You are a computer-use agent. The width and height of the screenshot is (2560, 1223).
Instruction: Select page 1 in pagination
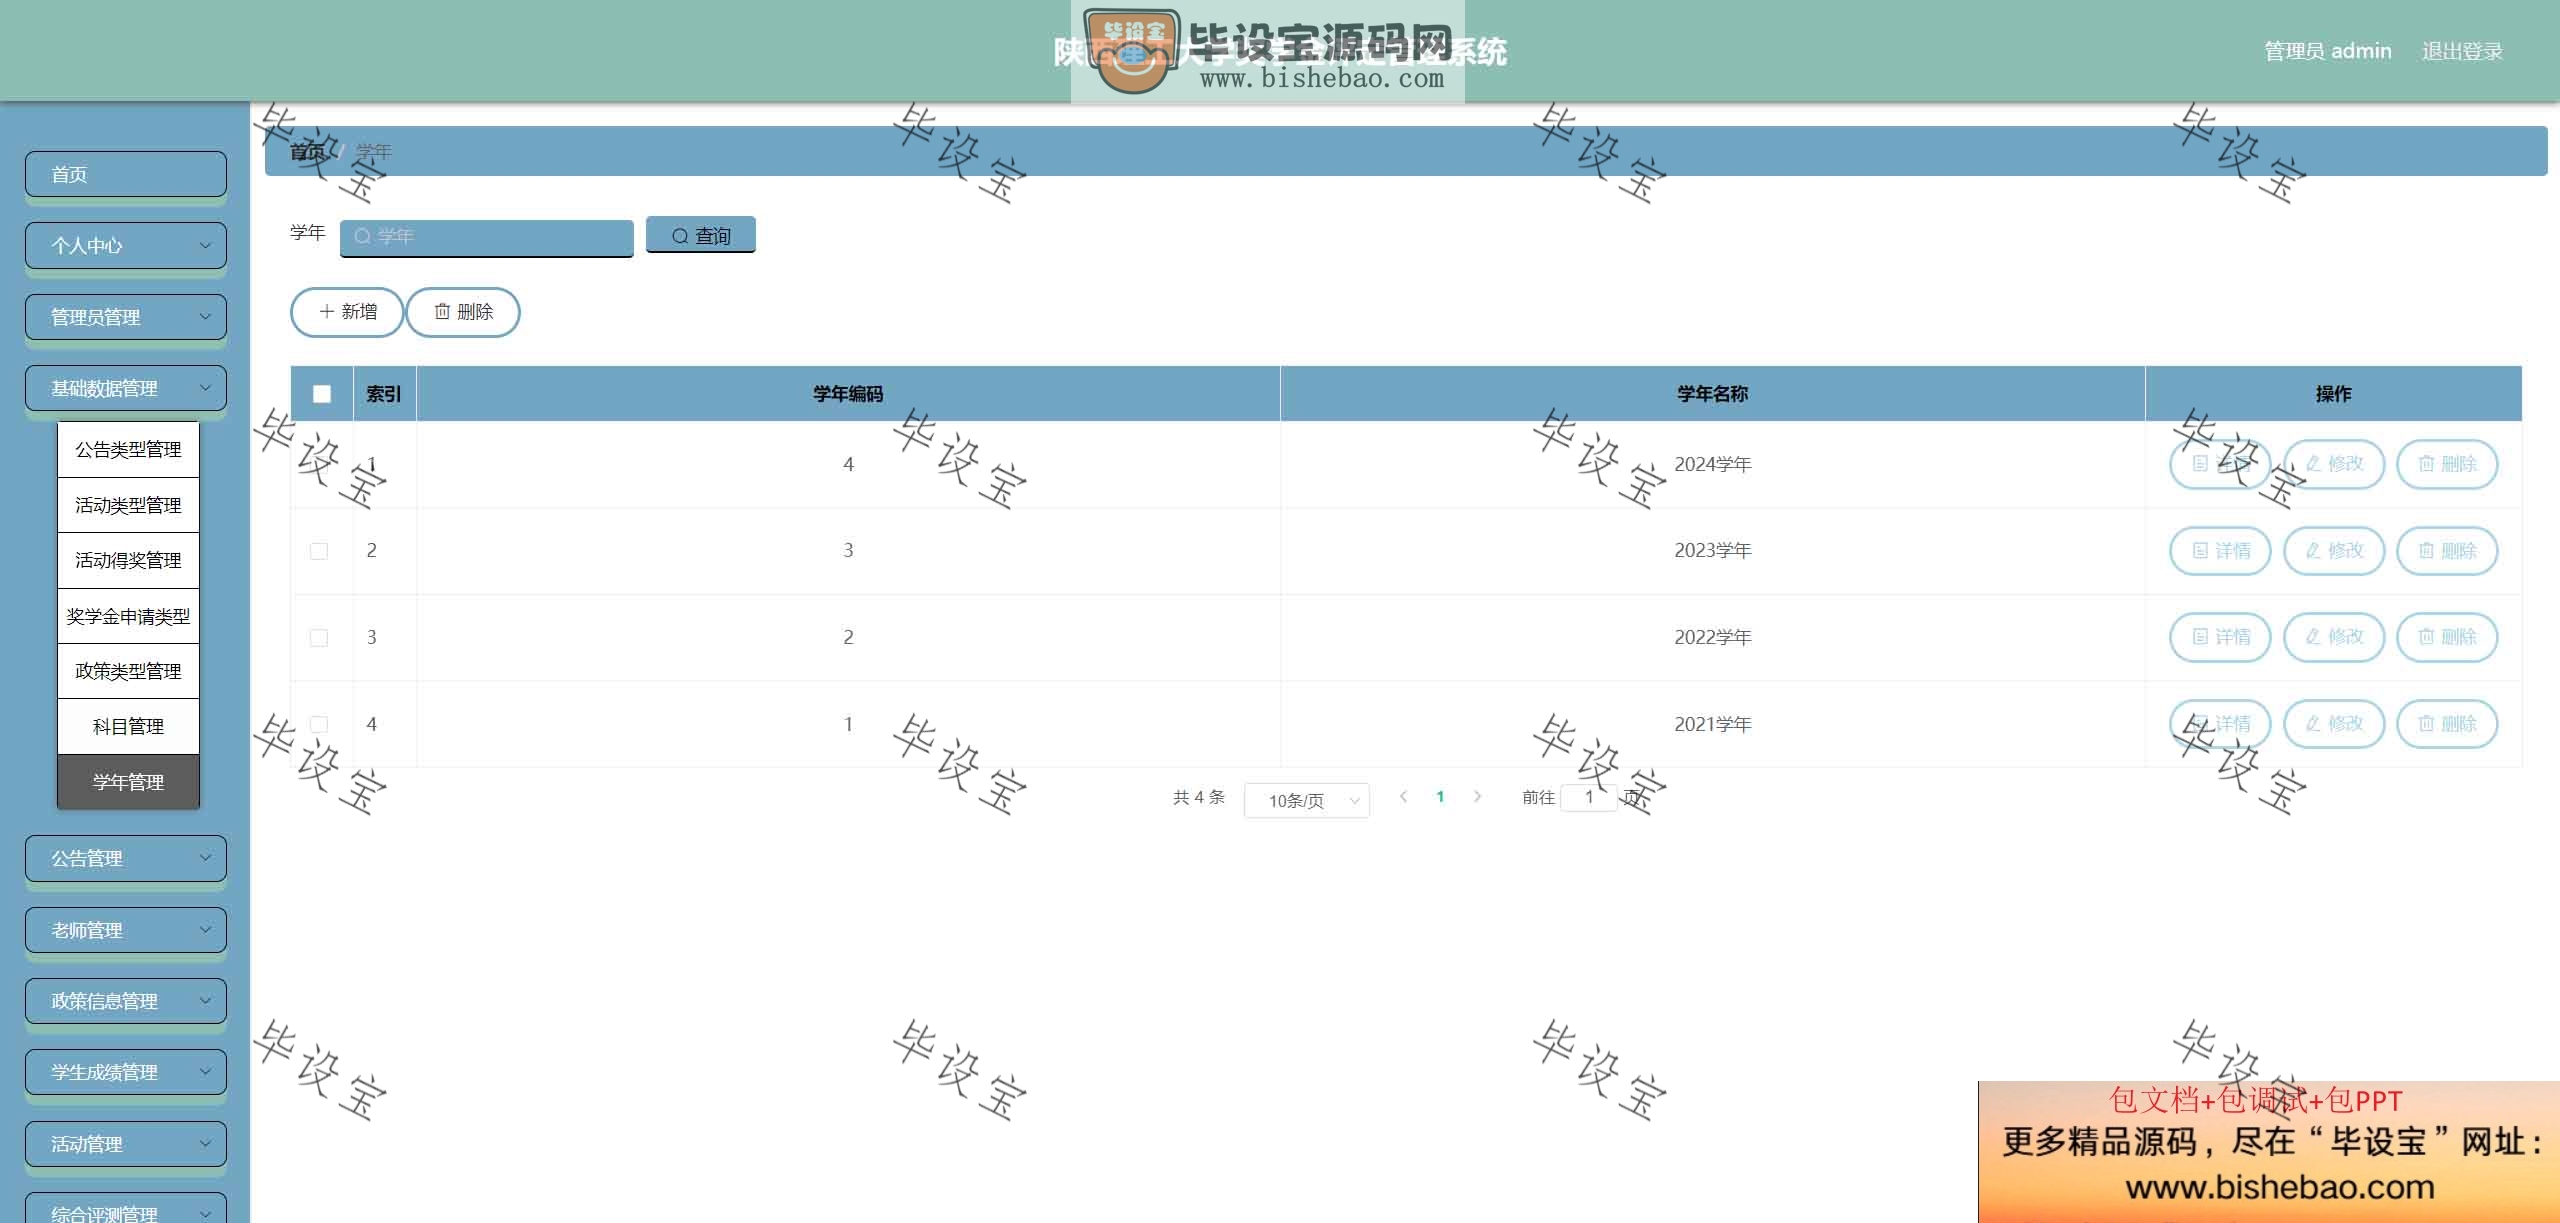(1440, 797)
